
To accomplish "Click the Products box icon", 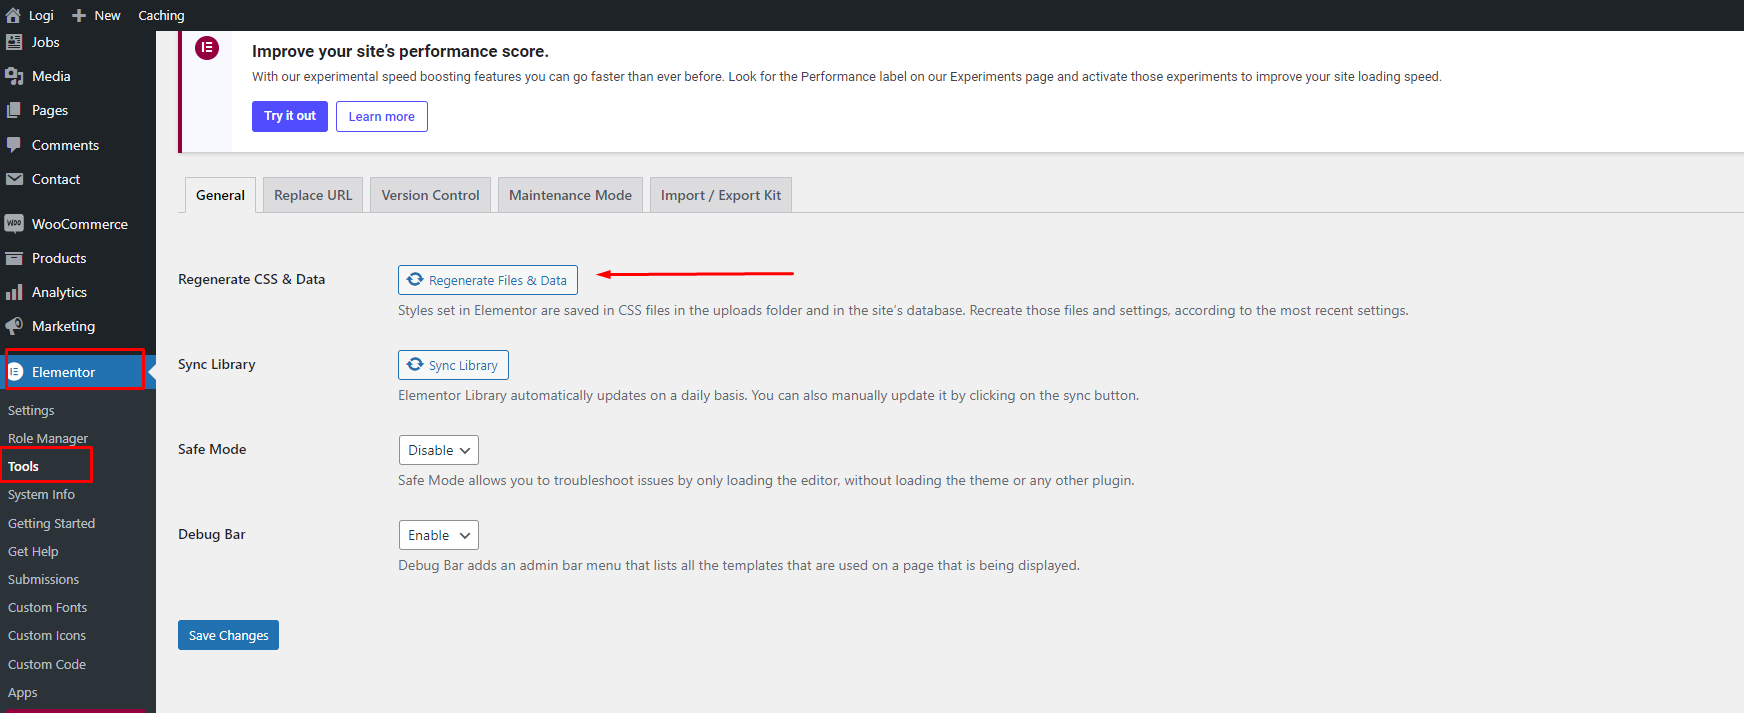I will pyautogui.click(x=14, y=258).
